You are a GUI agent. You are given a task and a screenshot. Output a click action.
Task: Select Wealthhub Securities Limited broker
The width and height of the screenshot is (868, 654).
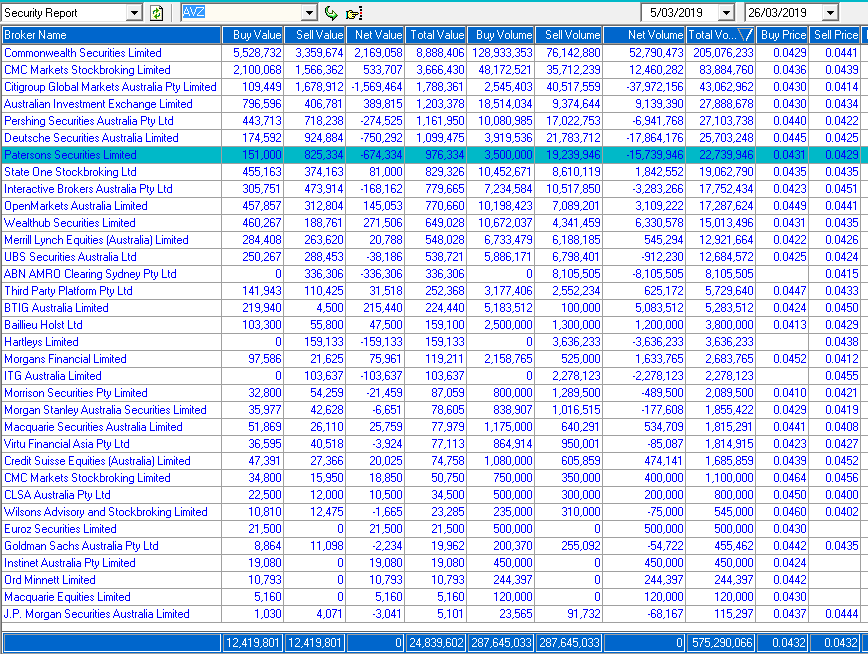pyautogui.click(x=70, y=223)
